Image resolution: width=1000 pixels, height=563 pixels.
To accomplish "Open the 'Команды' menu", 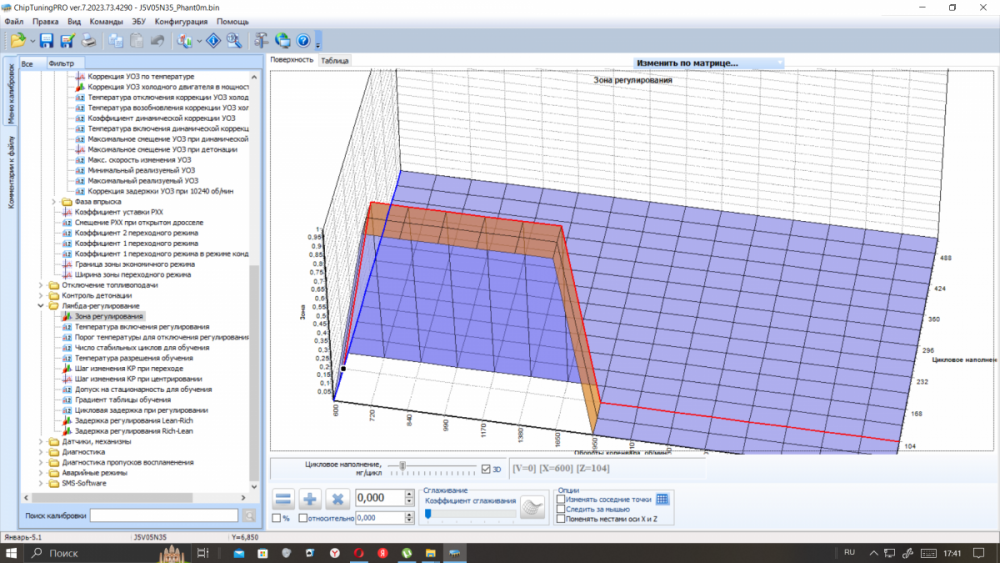I will pos(106,21).
